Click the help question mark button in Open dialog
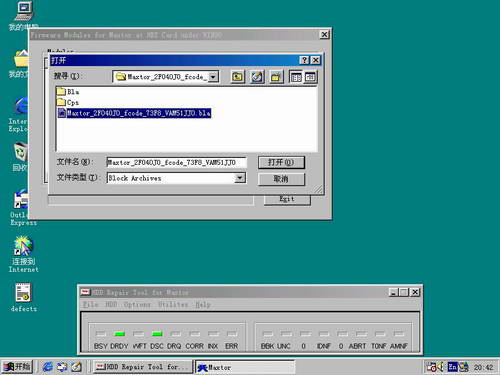The width and height of the screenshot is (500, 375). (x=304, y=60)
